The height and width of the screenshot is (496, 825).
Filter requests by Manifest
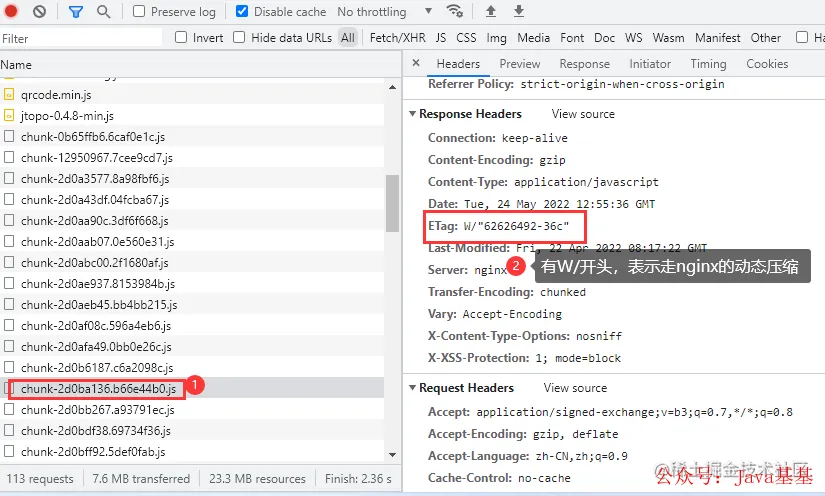[x=718, y=38]
